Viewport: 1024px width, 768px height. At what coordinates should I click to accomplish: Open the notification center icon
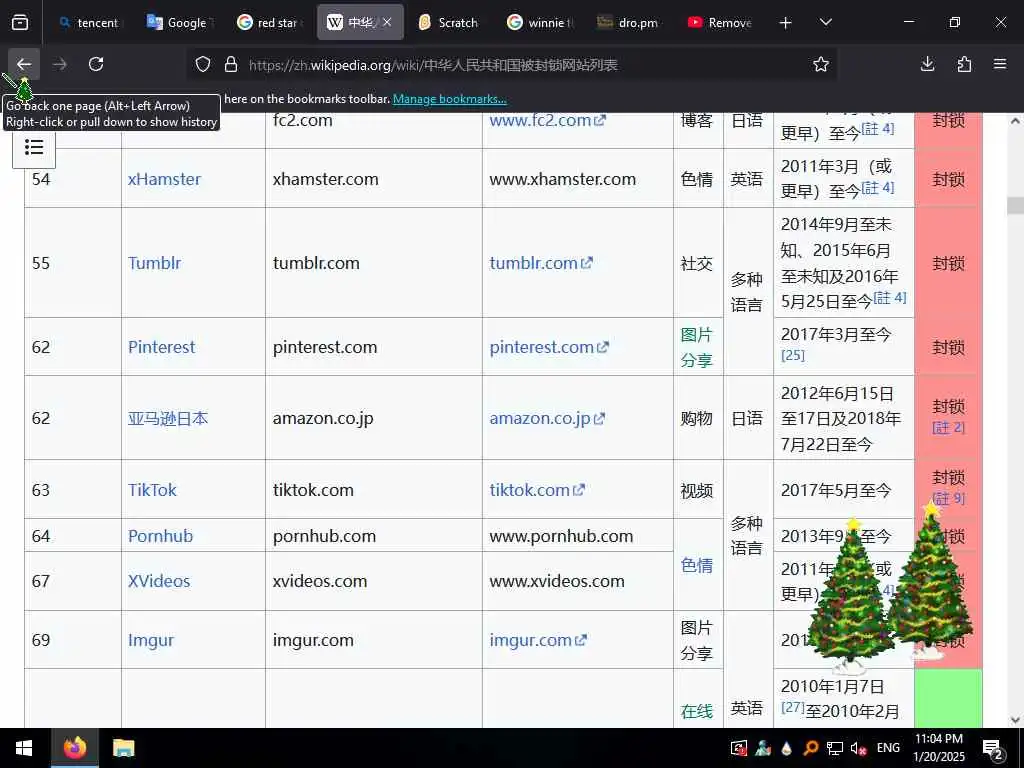(993, 749)
